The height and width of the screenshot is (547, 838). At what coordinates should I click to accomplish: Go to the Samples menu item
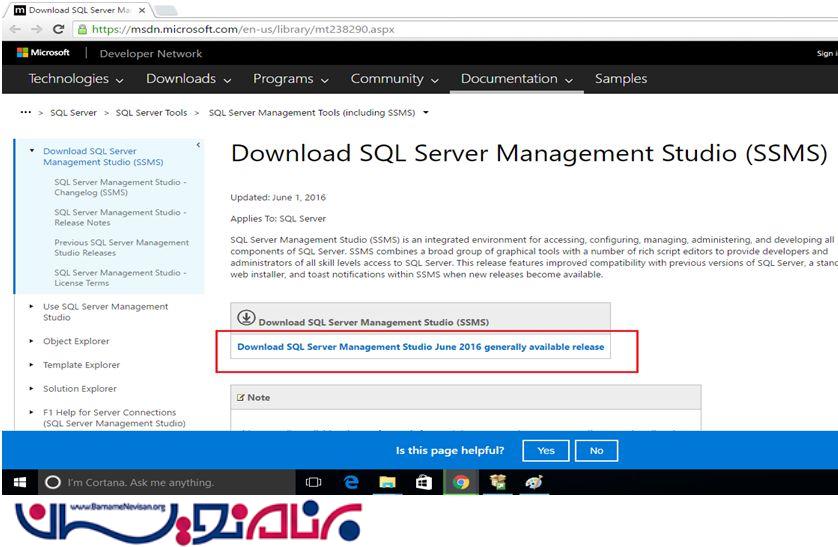620,79
